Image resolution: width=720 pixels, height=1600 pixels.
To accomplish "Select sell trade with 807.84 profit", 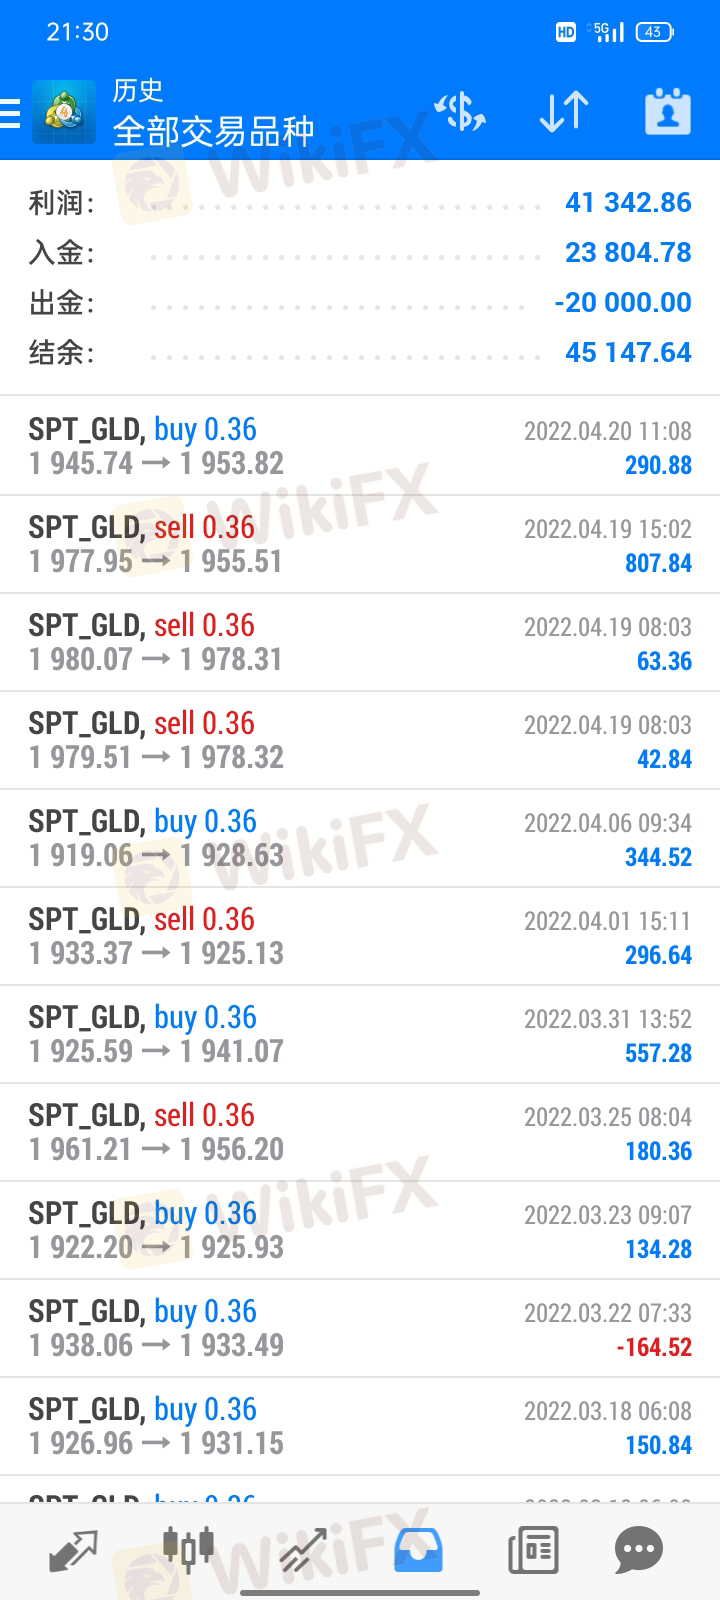I will (x=360, y=544).
